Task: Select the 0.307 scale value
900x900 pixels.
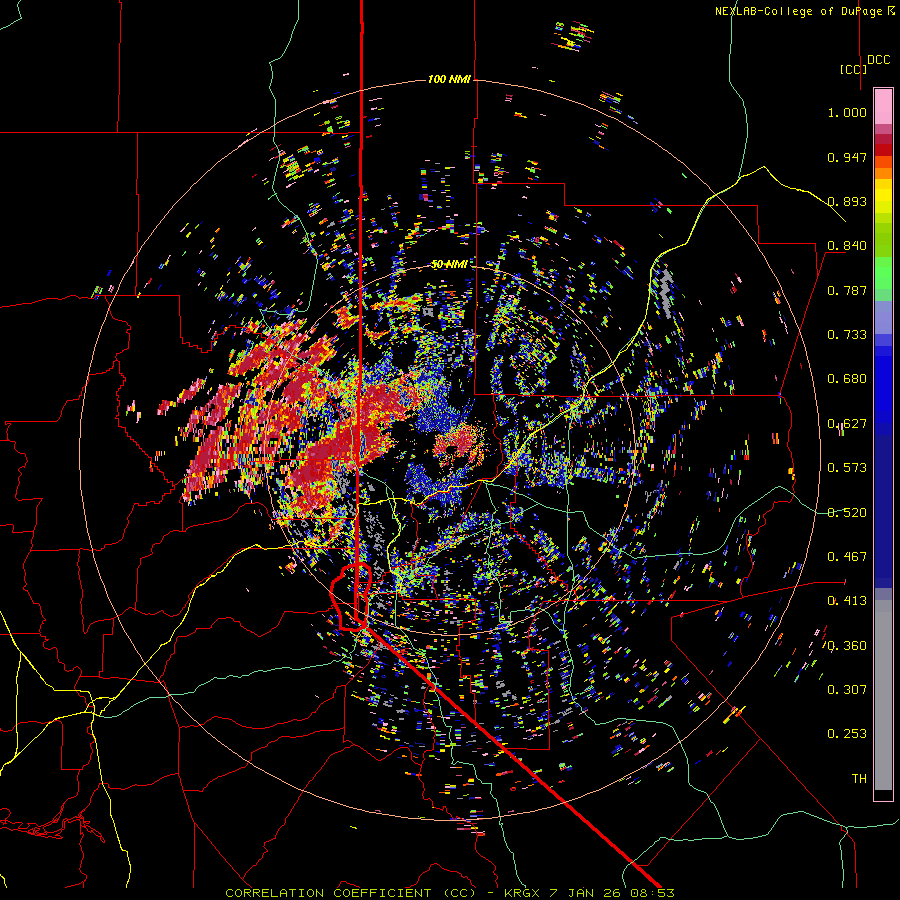Action: 847,690
